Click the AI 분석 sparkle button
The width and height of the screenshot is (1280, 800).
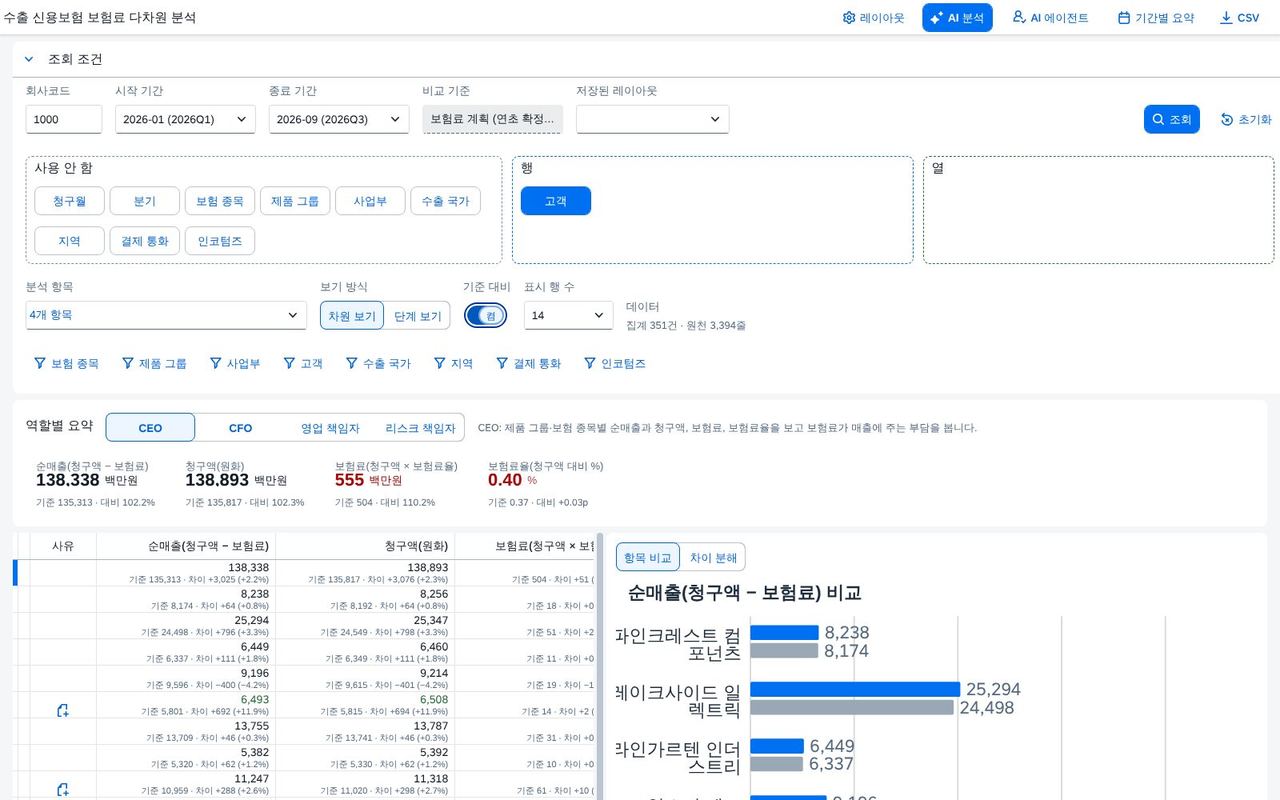pos(957,18)
